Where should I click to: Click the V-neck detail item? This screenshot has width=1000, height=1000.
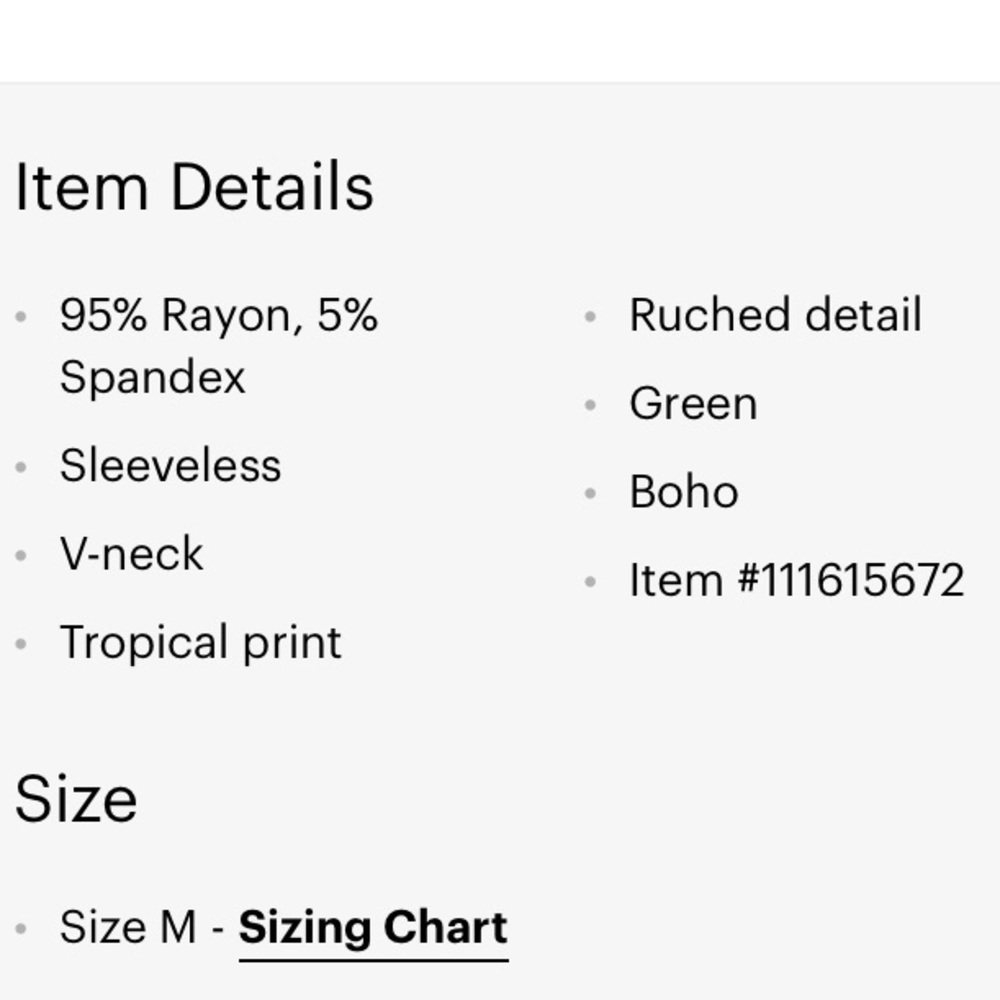131,554
